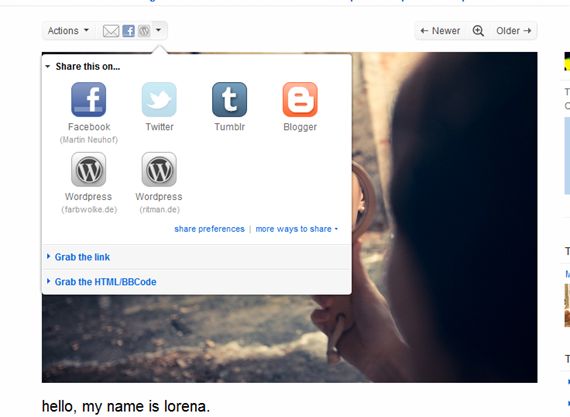Share this photo on Blogger

300,107
